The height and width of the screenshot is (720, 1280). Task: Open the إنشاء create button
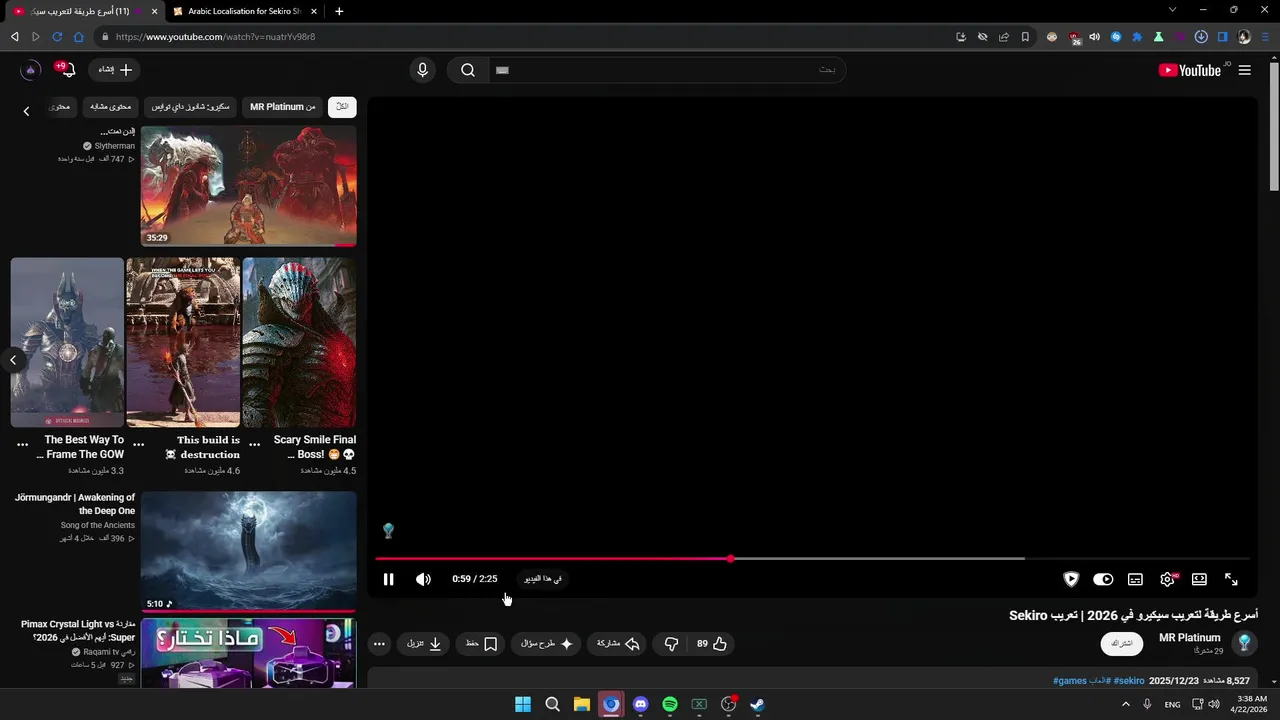[115, 70]
